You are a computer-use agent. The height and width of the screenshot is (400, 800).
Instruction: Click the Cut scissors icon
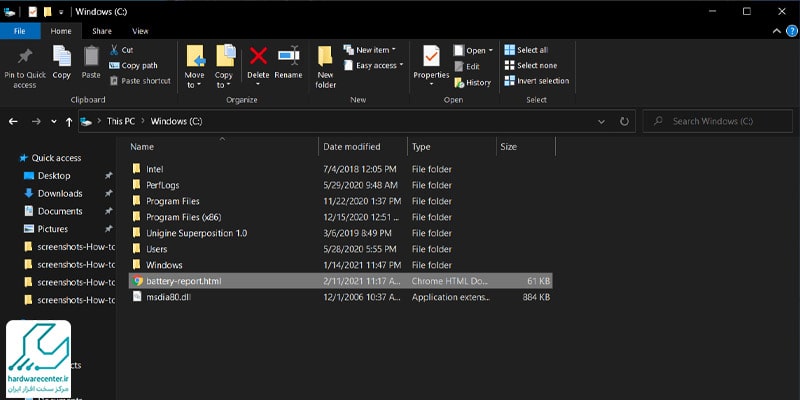[x=114, y=49]
